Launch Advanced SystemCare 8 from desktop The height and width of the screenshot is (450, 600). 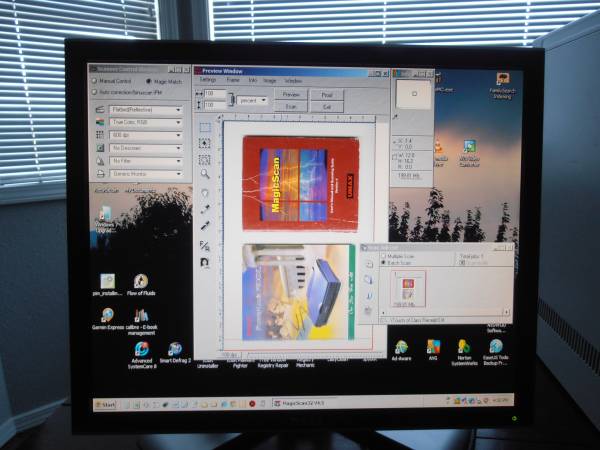[x=141, y=349]
